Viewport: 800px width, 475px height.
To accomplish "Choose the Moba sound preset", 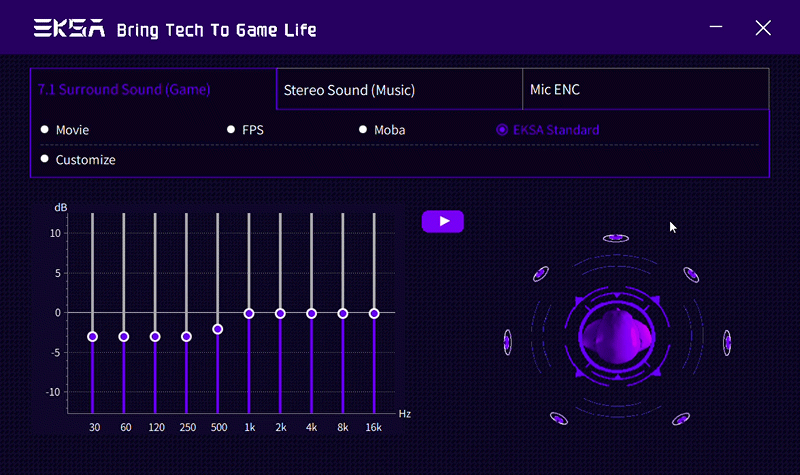I will [364, 130].
